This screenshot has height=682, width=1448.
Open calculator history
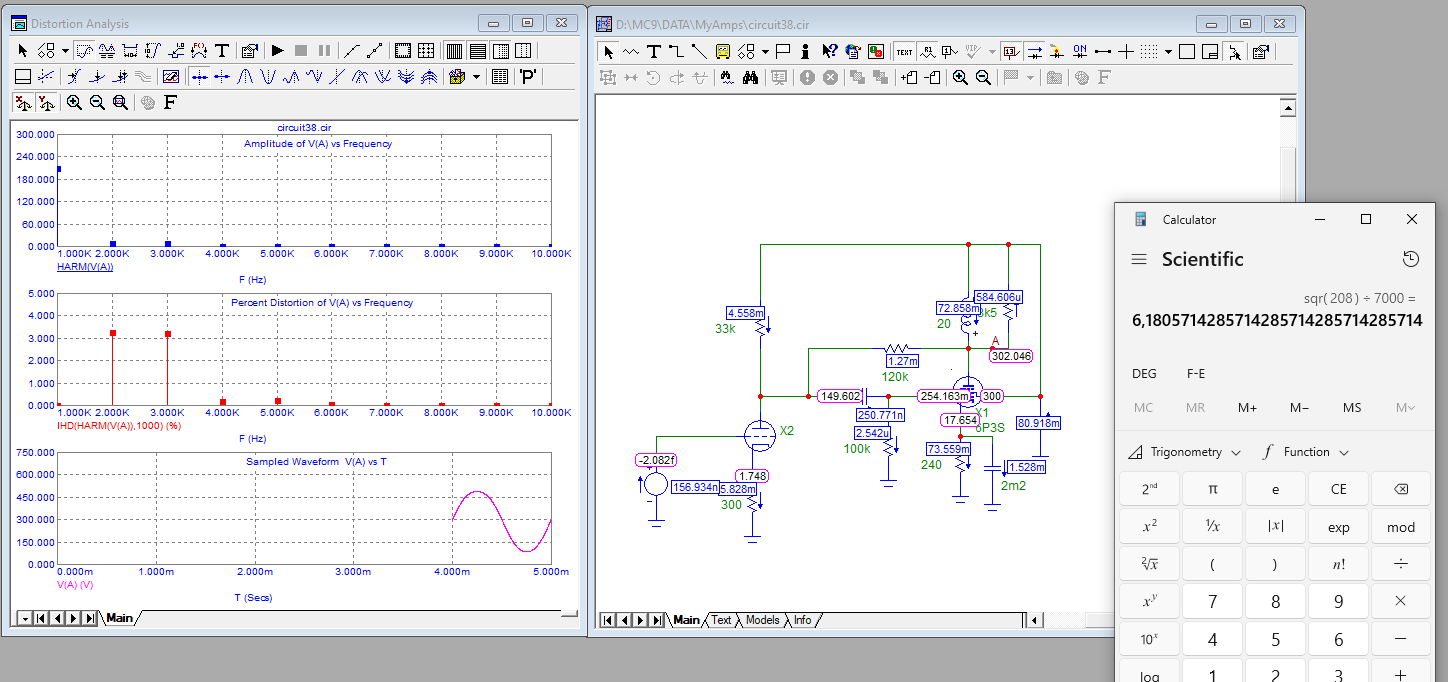1410,259
